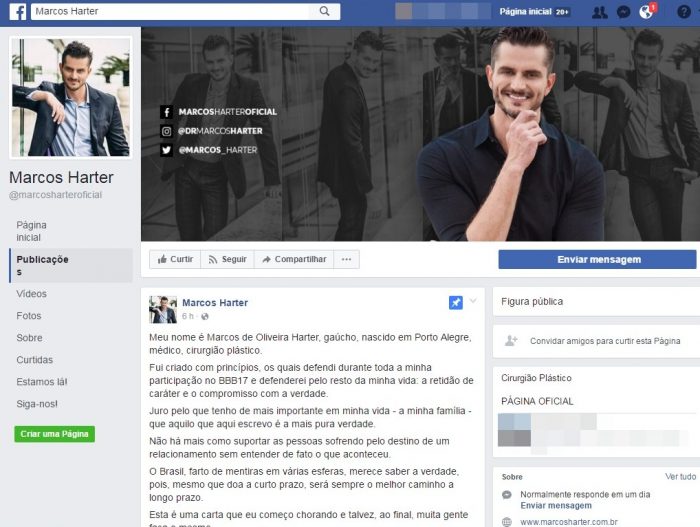Click the help question mark icon
The height and width of the screenshot is (527, 700).
pyautogui.click(x=684, y=12)
